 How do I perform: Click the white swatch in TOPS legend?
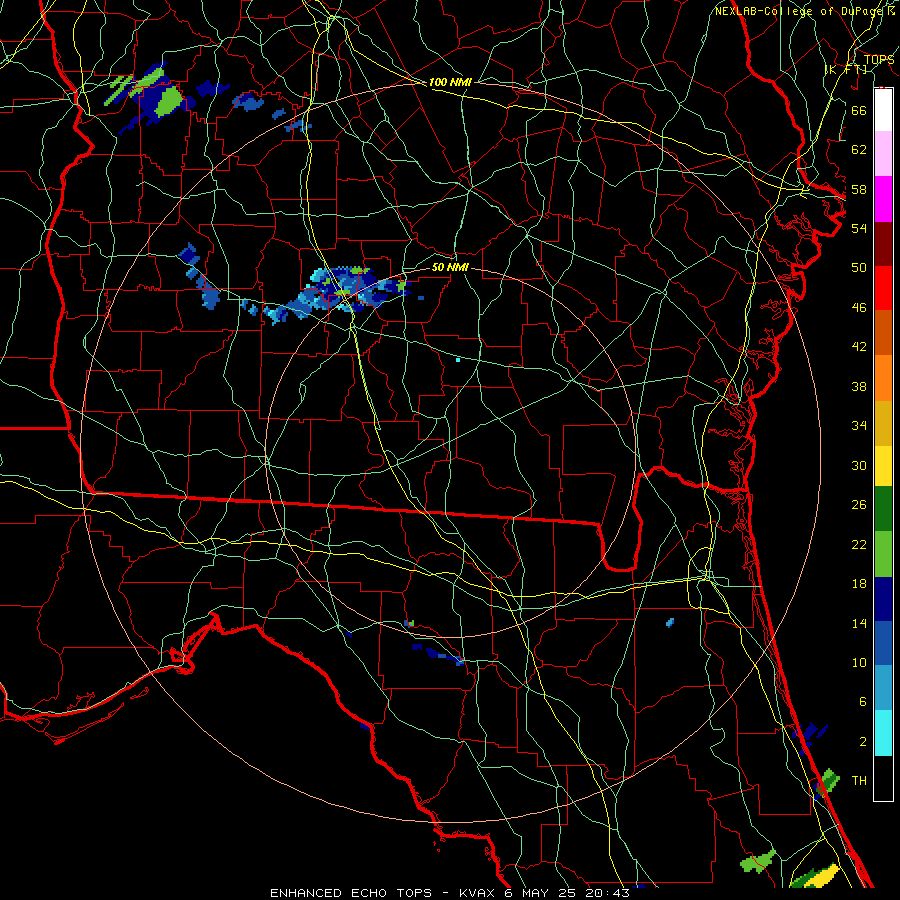883,110
